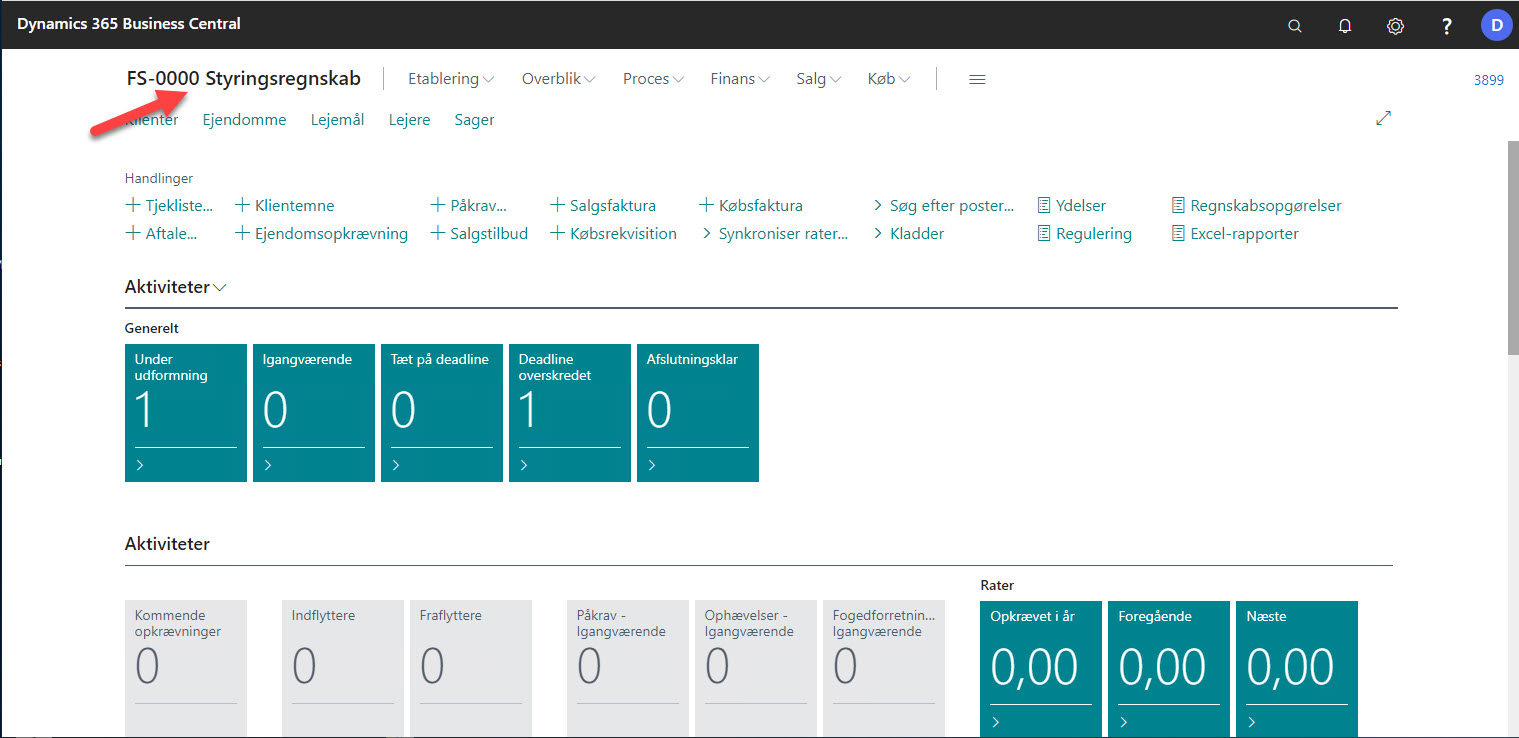Open the Fogedforretninger Igangværende tile
1519x738 pixels.
click(884, 669)
